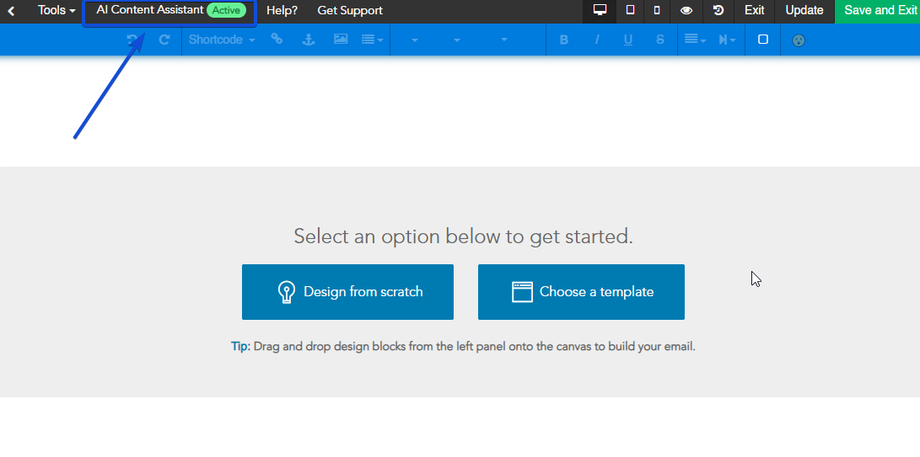
Task: Switch to mobile phone preview mode
Action: [x=657, y=11]
